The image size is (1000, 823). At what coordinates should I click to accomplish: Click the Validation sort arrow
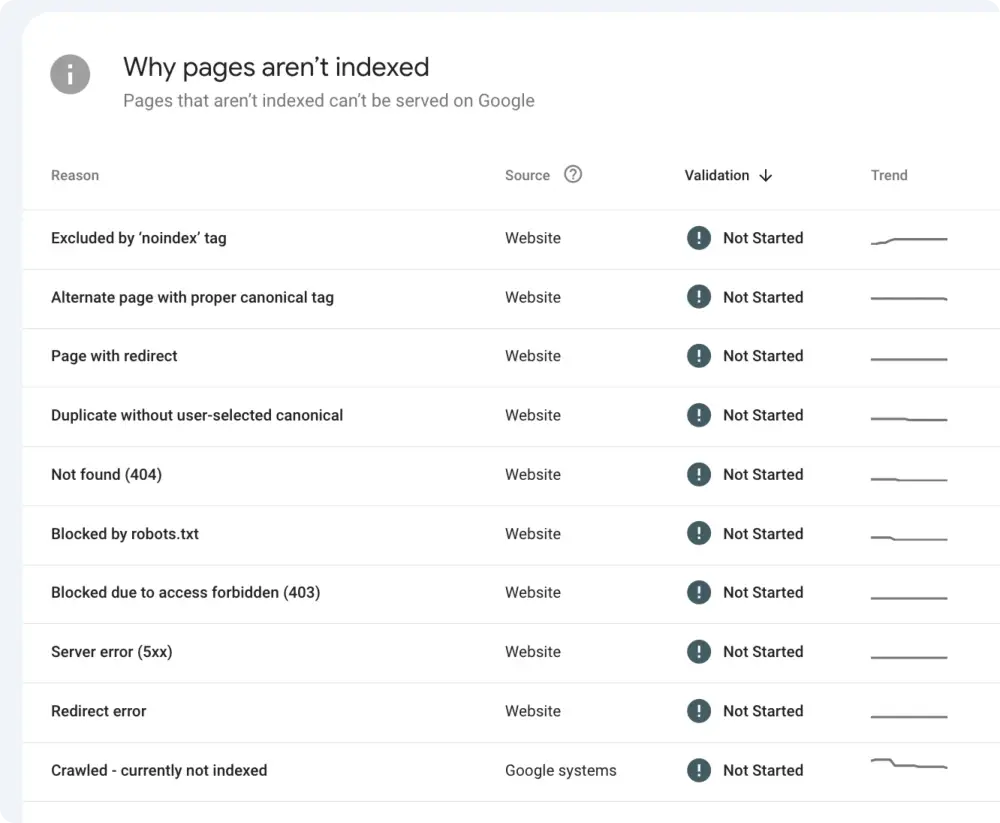765,175
